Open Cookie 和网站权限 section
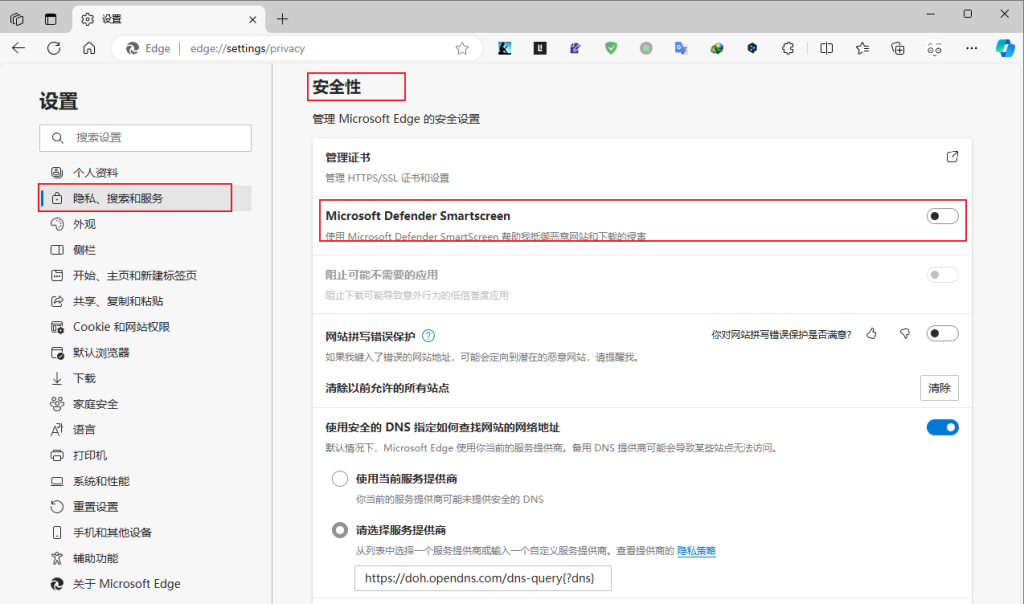This screenshot has height=604, width=1024. pyautogui.click(x=145, y=326)
